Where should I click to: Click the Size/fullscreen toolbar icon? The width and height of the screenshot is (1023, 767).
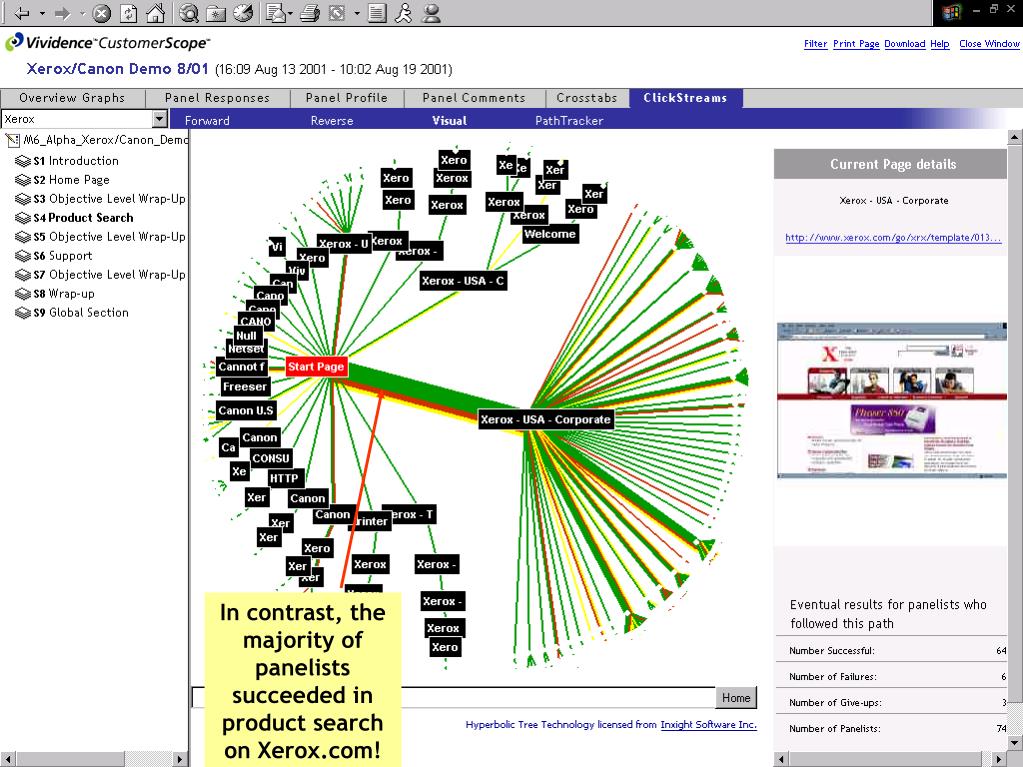[337, 12]
